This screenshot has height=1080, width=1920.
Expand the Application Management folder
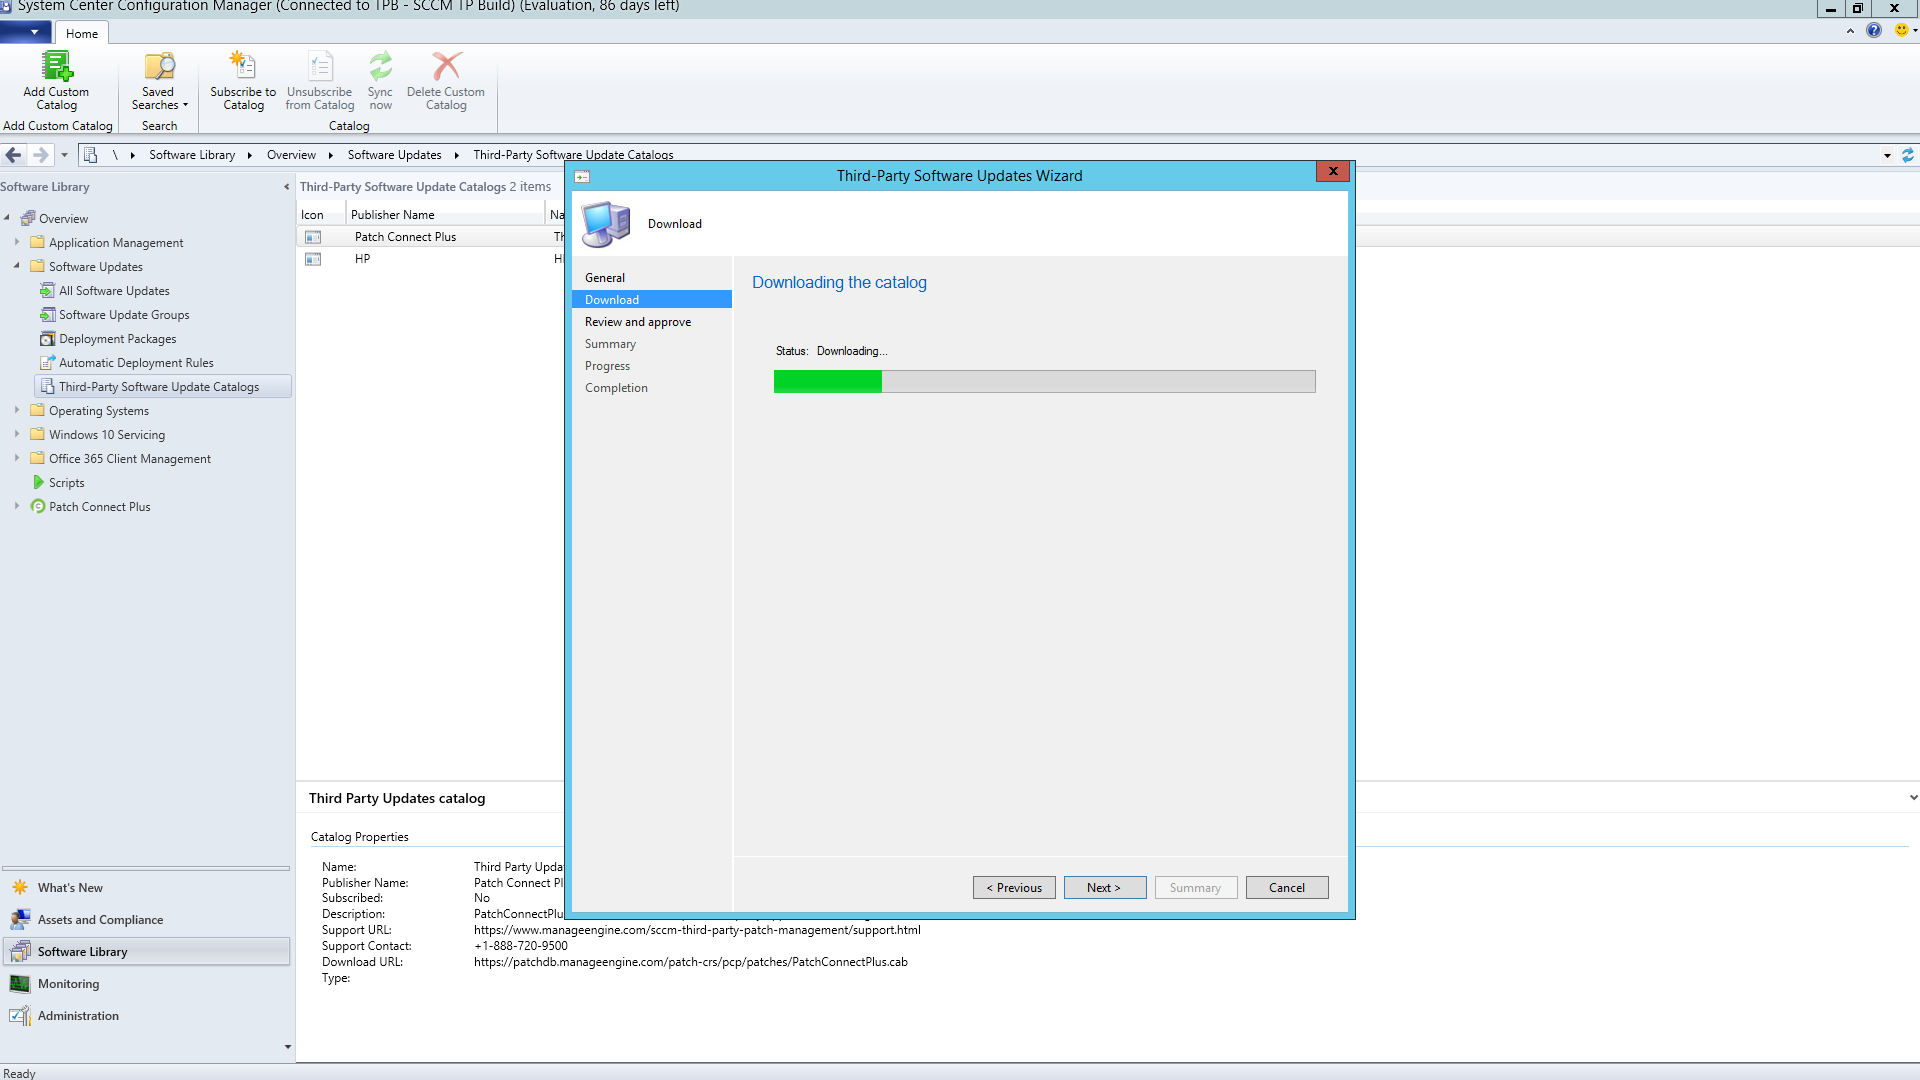[17, 242]
